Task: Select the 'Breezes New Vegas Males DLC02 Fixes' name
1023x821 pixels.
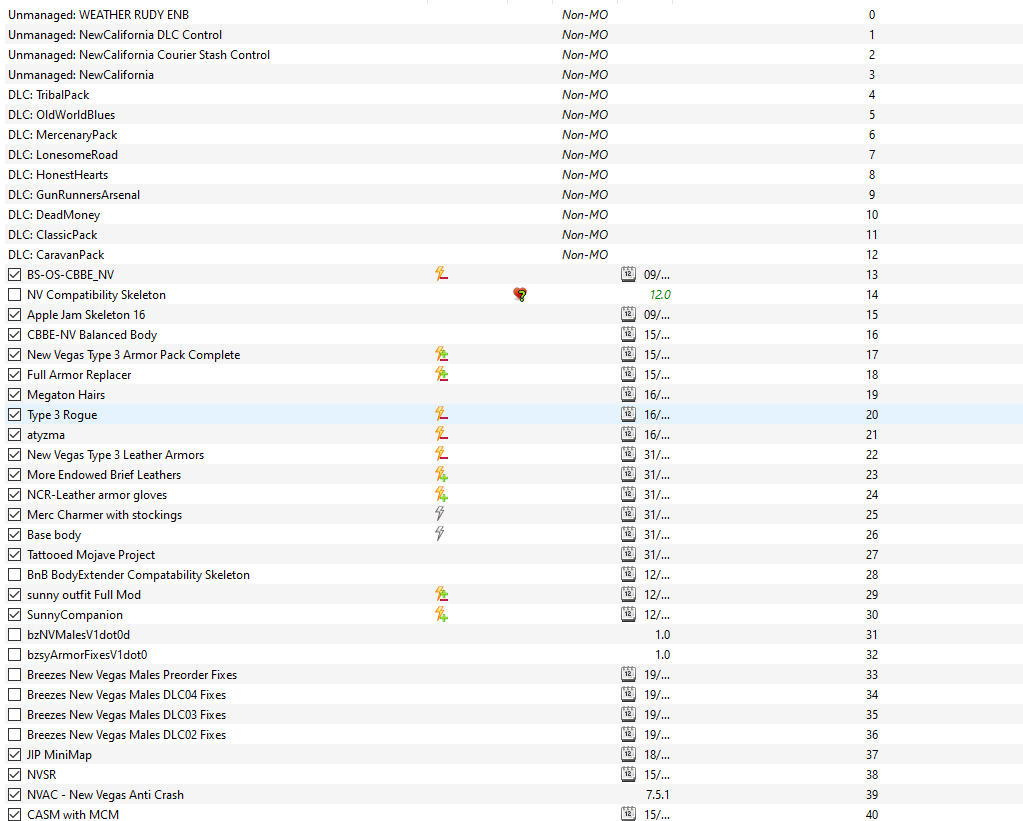Action: 127,735
